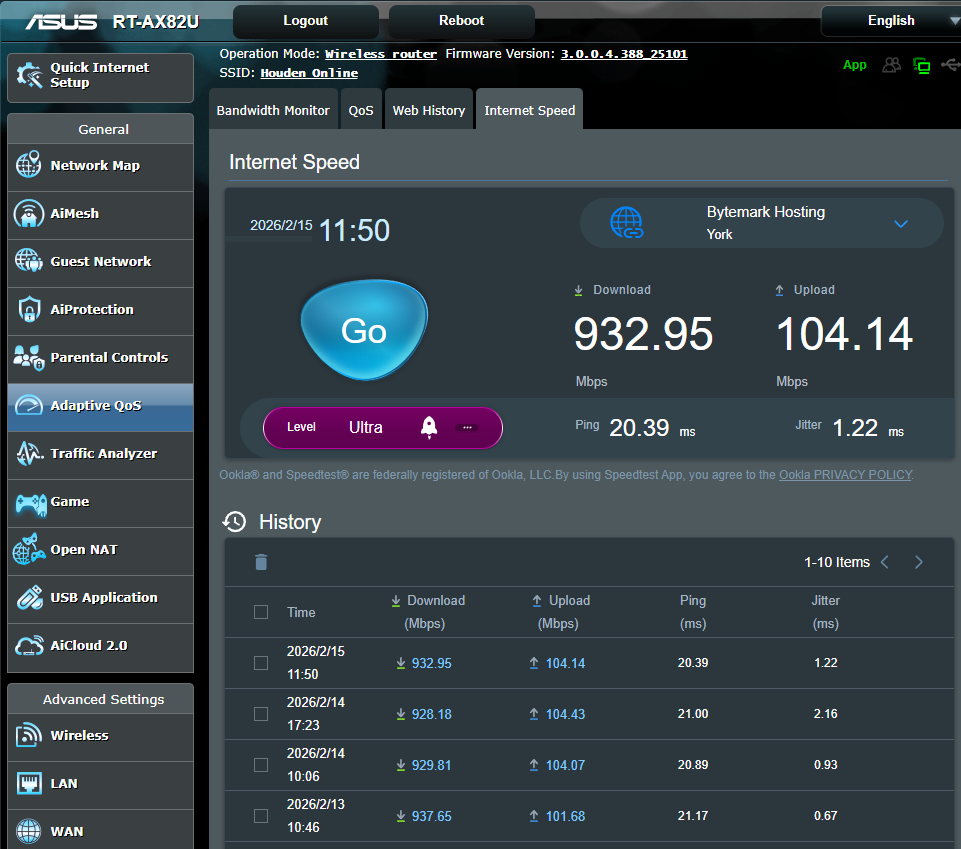Check the 2026/2/15 11:50 row checkbox

tap(261, 663)
